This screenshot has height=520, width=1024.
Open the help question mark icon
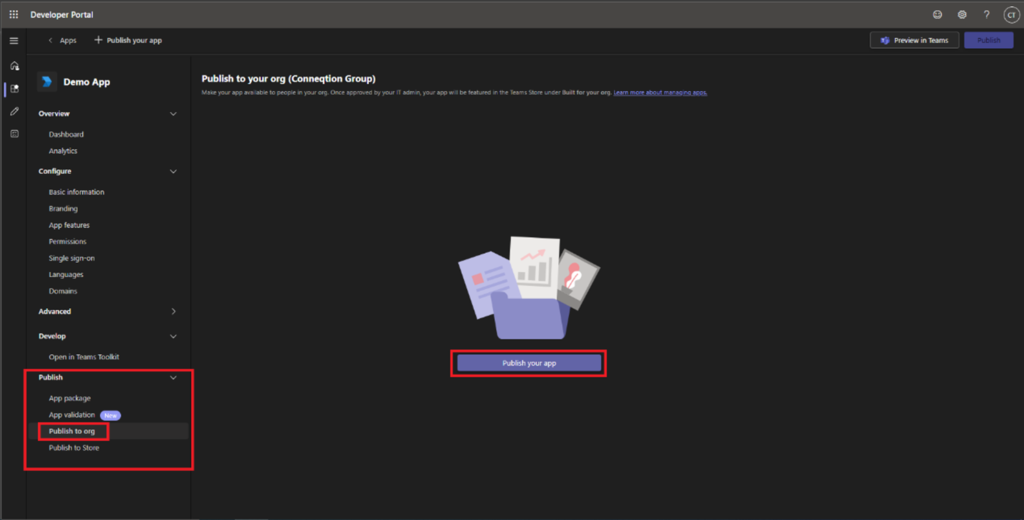pos(986,14)
